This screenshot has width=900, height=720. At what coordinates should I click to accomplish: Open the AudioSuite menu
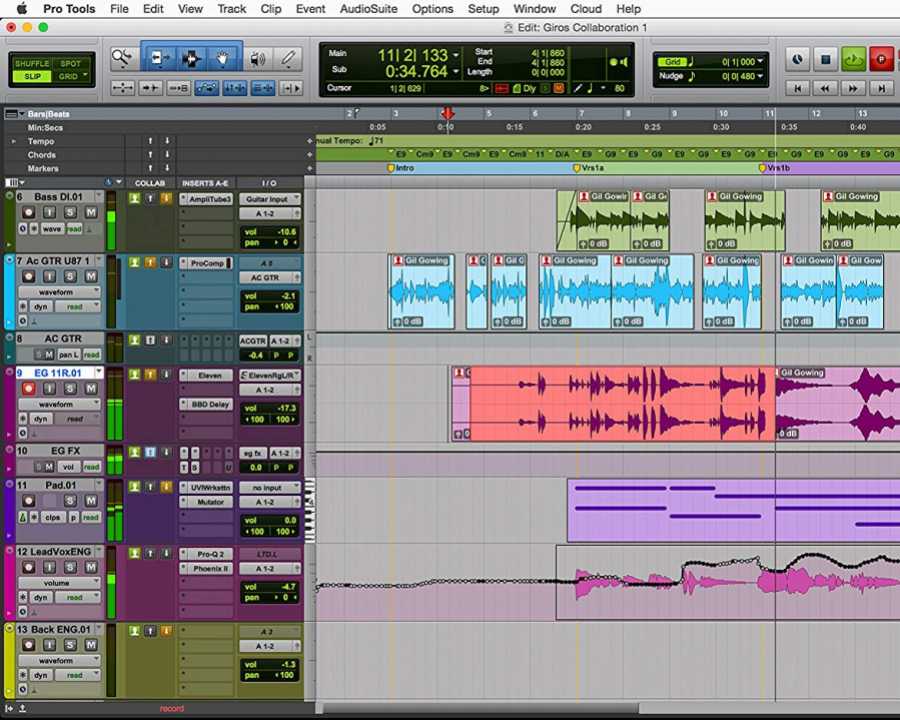pos(368,9)
